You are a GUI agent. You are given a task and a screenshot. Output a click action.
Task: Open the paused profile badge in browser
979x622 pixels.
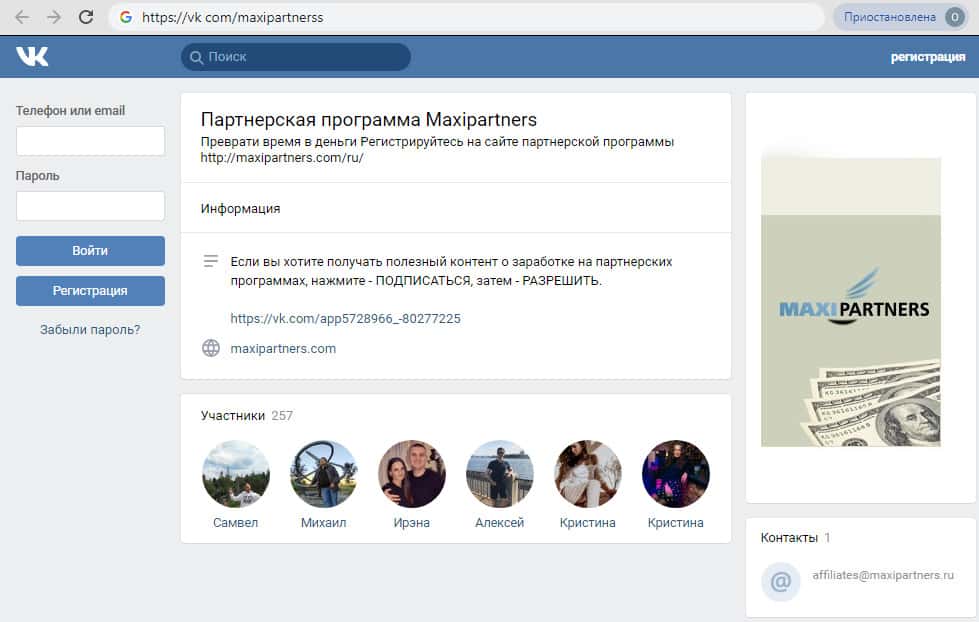tap(899, 17)
